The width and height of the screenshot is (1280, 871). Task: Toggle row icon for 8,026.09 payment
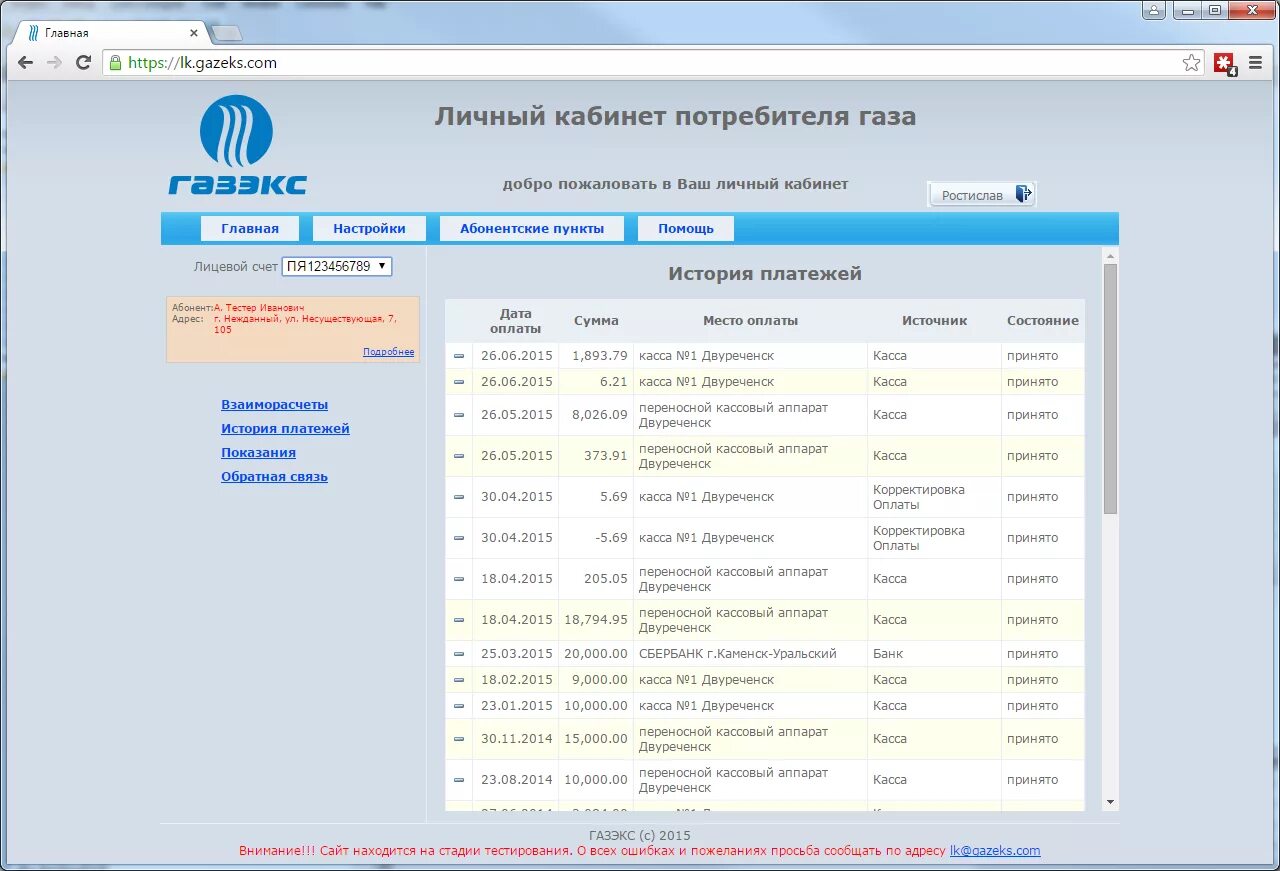(x=459, y=415)
